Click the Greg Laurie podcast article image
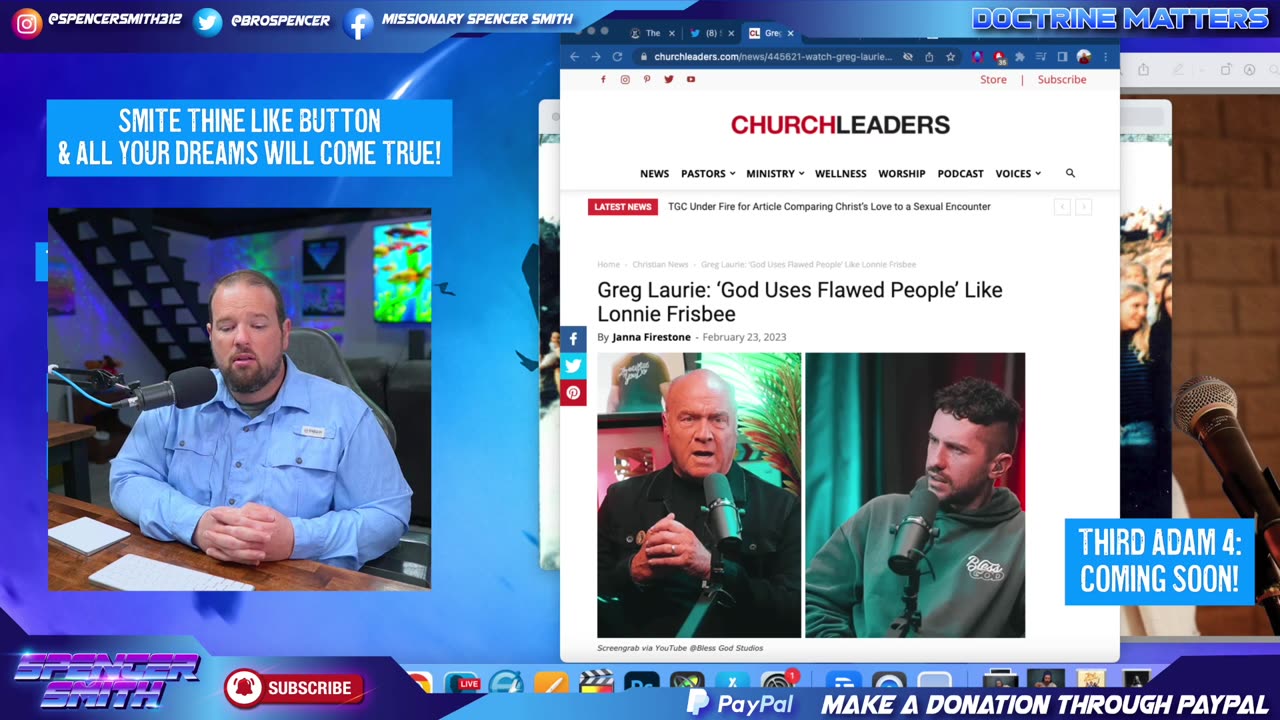The width and height of the screenshot is (1280, 720). 811,495
